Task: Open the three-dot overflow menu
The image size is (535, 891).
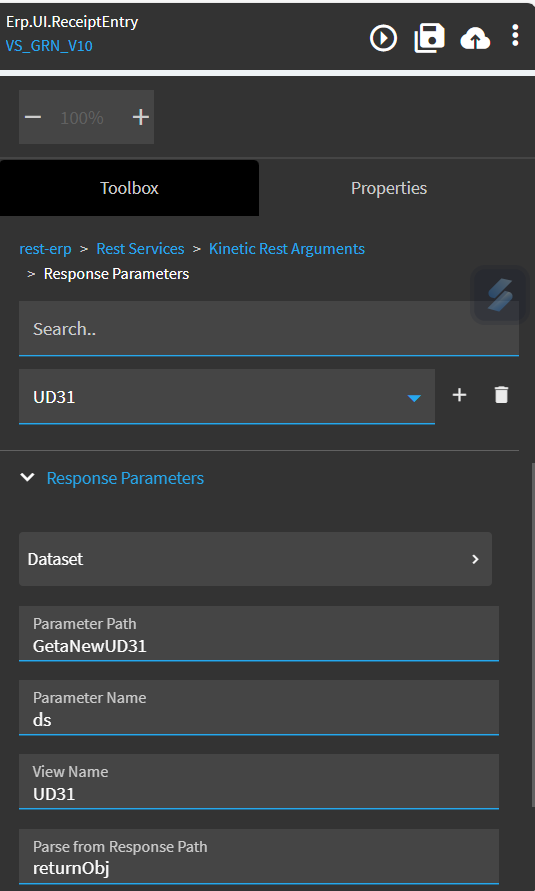Action: (x=515, y=35)
